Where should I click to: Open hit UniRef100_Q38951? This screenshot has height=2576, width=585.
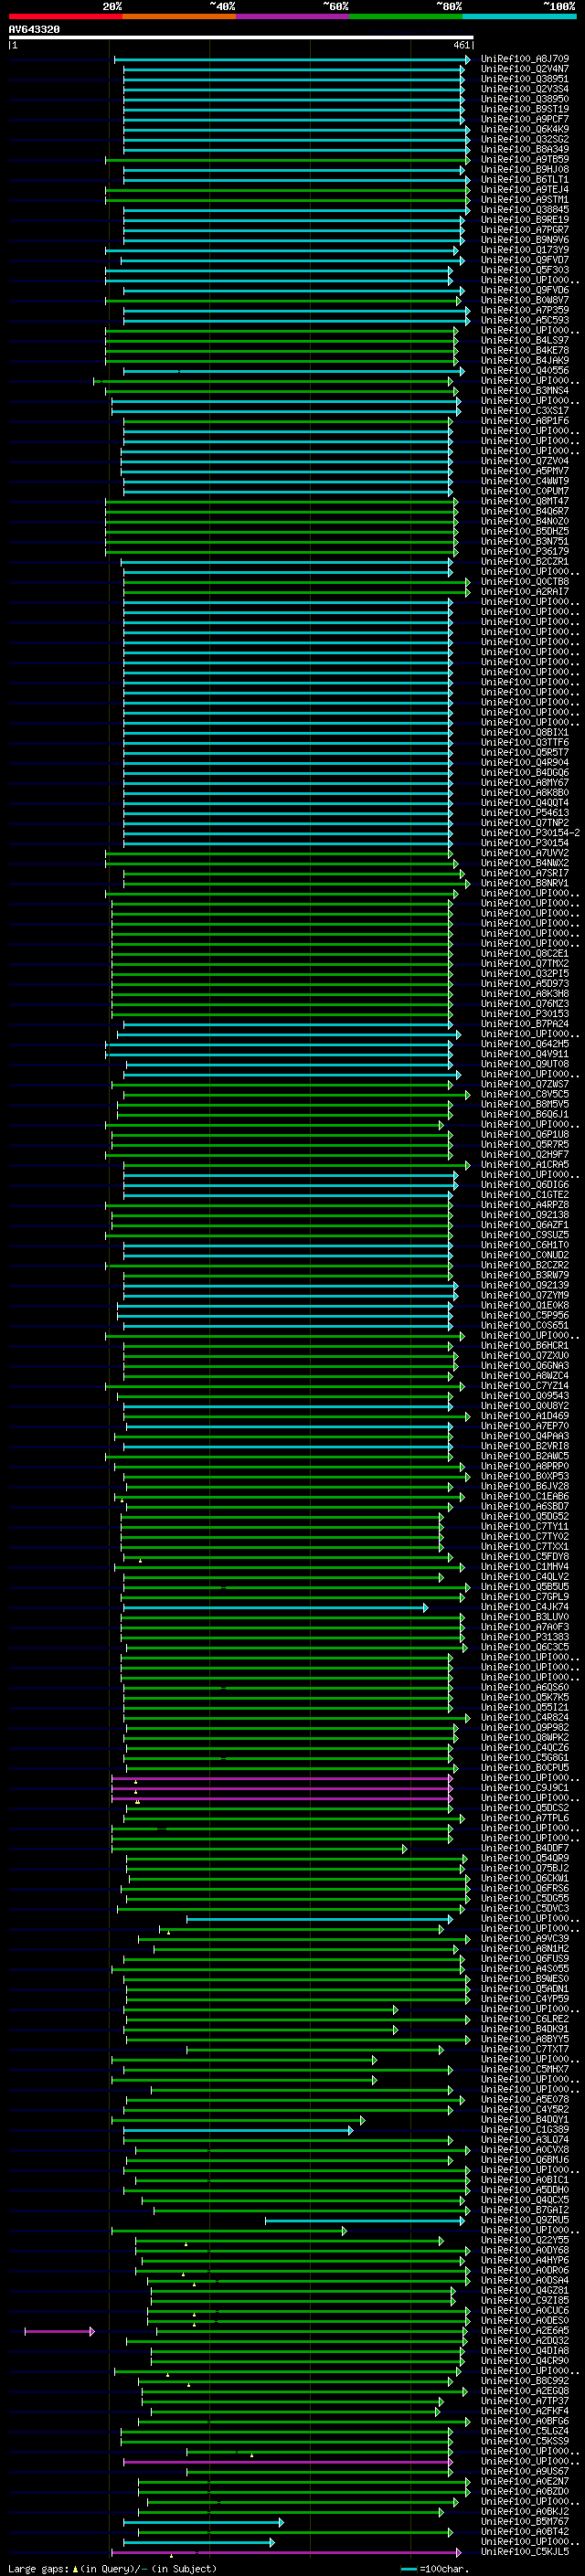pyautogui.click(x=525, y=79)
